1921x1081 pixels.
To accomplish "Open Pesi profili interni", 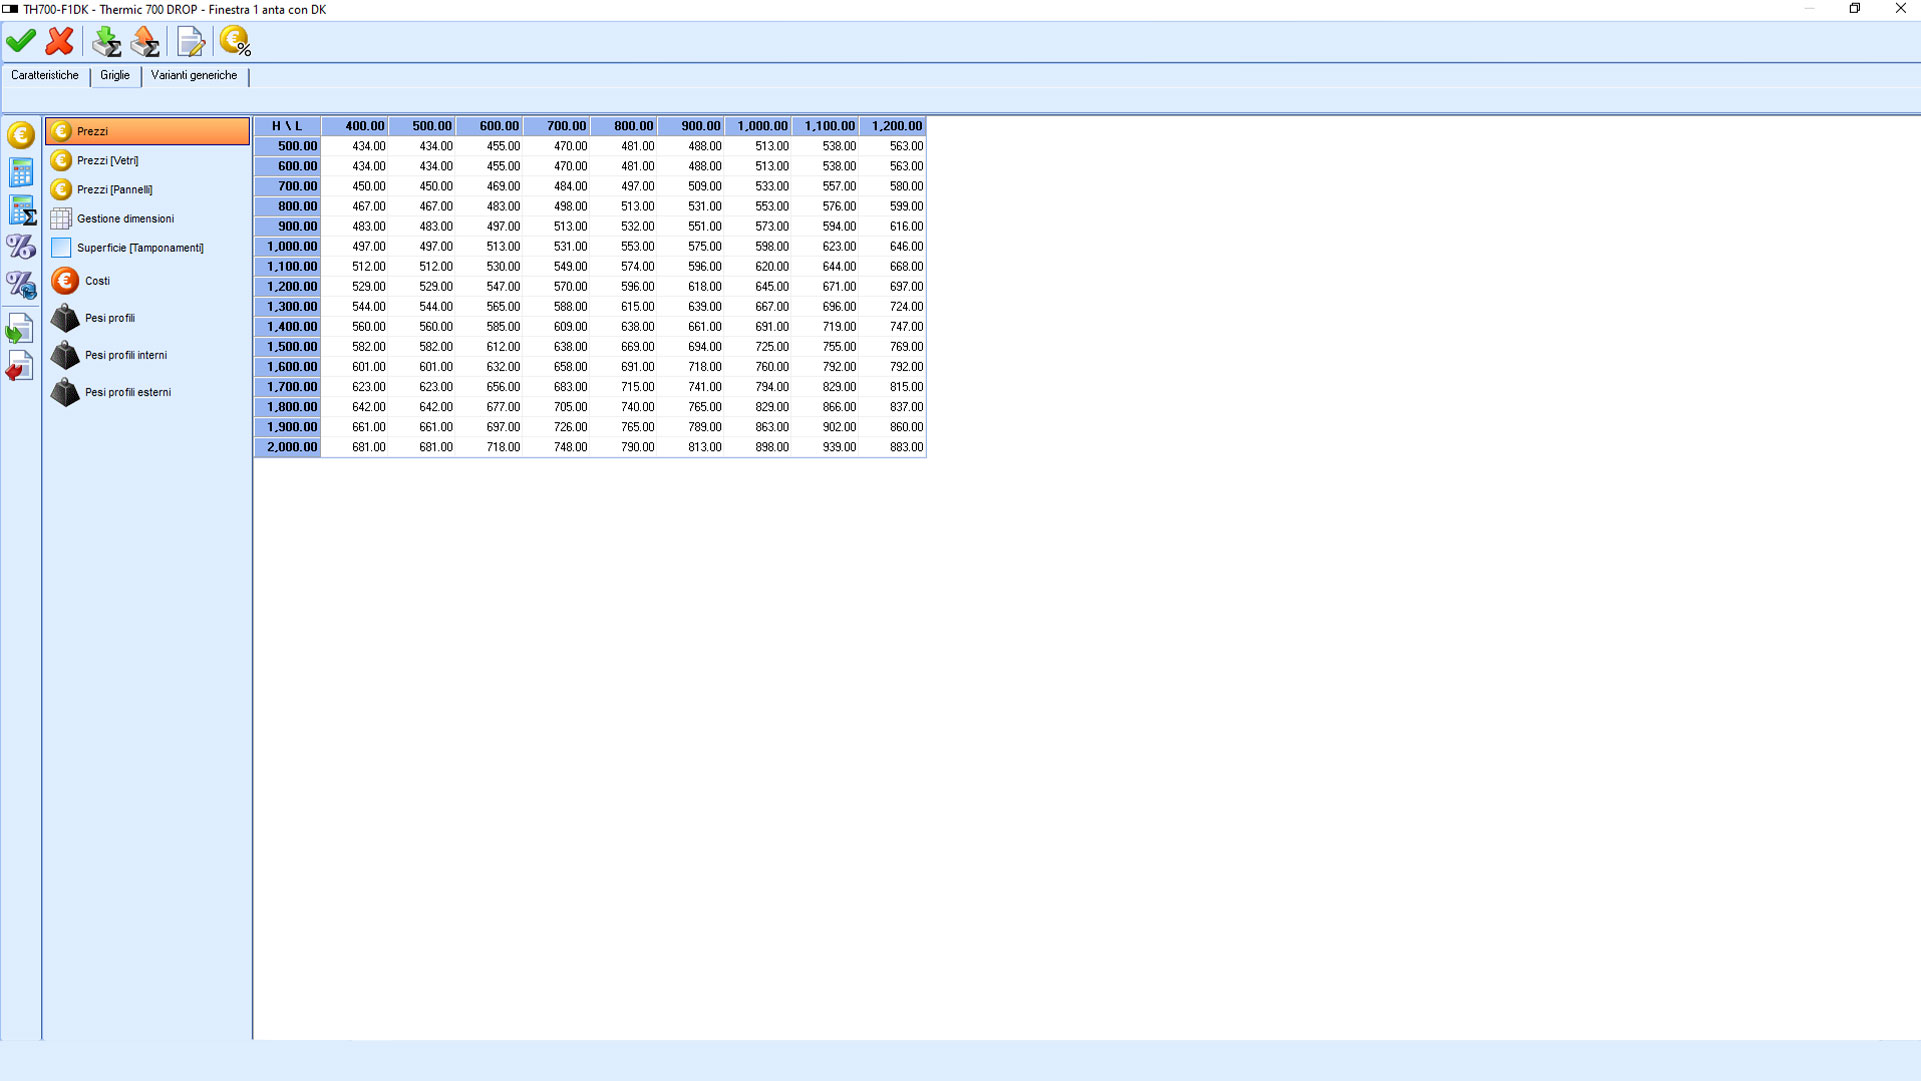I will coord(126,356).
